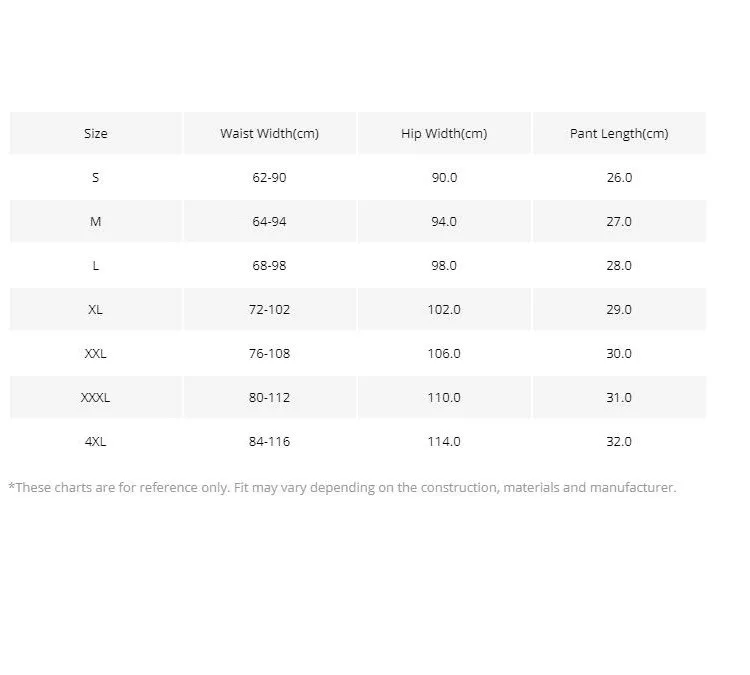Click the Size column header
The width and height of the screenshot is (750, 675).
click(x=96, y=133)
